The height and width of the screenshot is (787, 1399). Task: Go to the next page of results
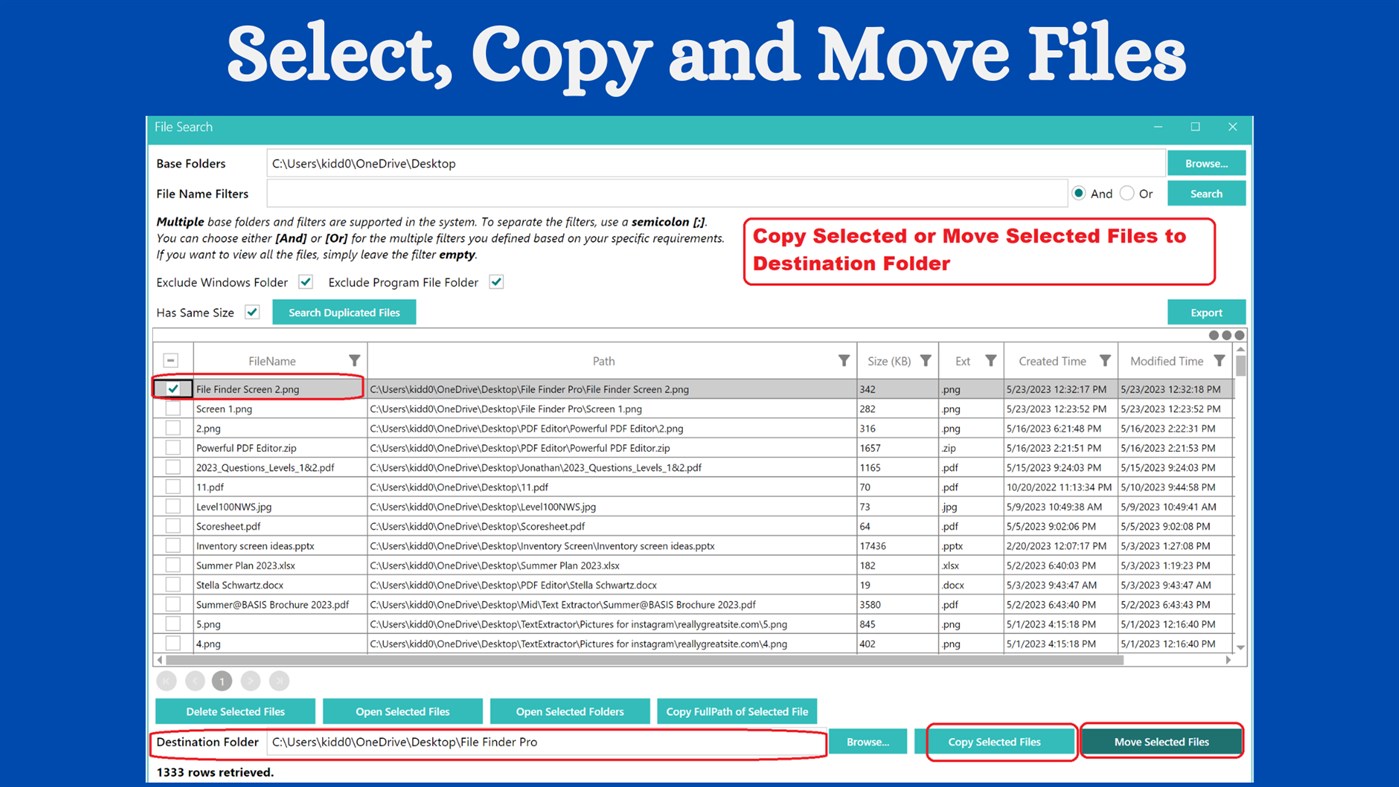(x=249, y=680)
